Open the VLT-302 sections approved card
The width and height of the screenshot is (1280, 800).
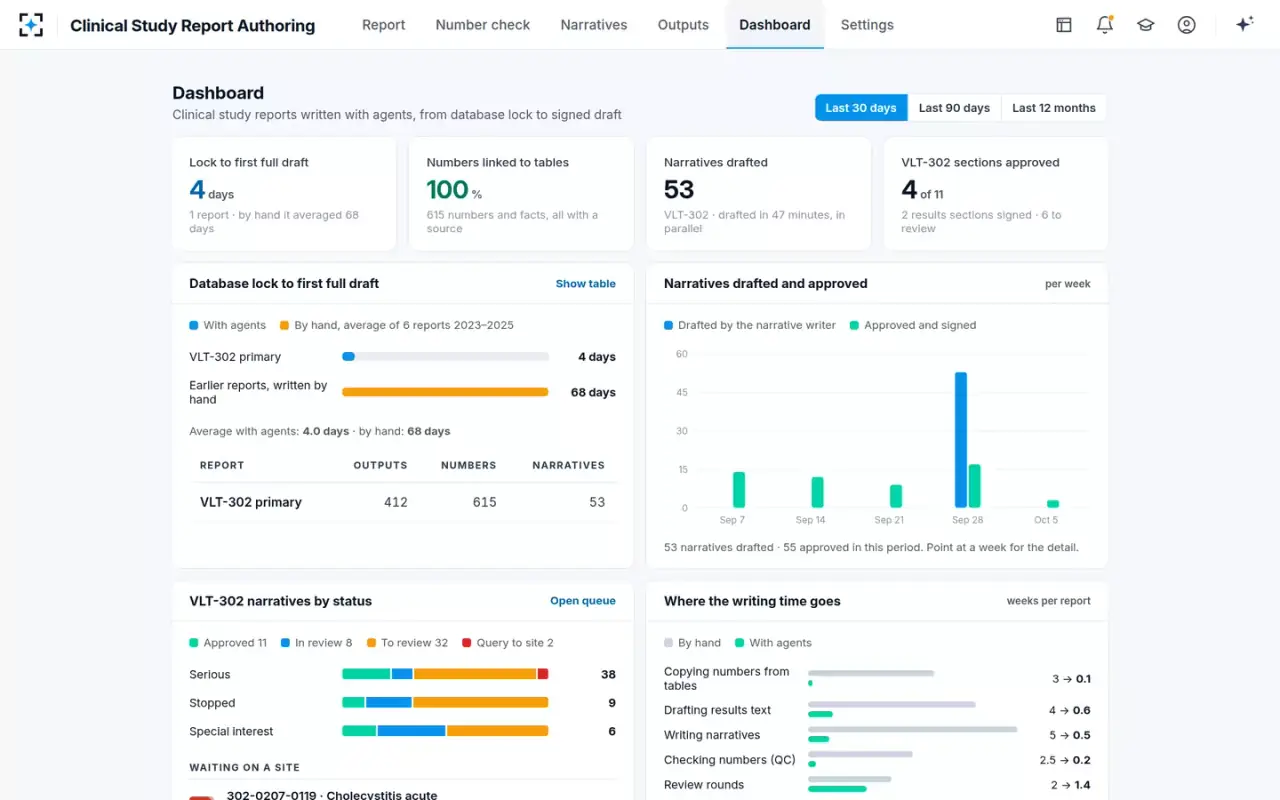996,194
